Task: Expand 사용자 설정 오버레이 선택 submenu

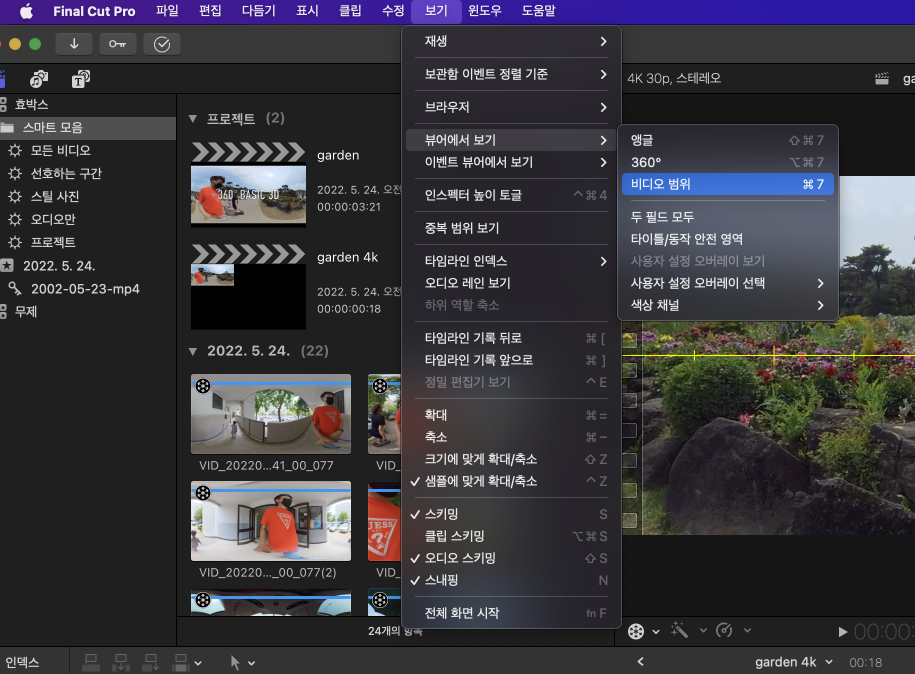Action: [x=728, y=283]
